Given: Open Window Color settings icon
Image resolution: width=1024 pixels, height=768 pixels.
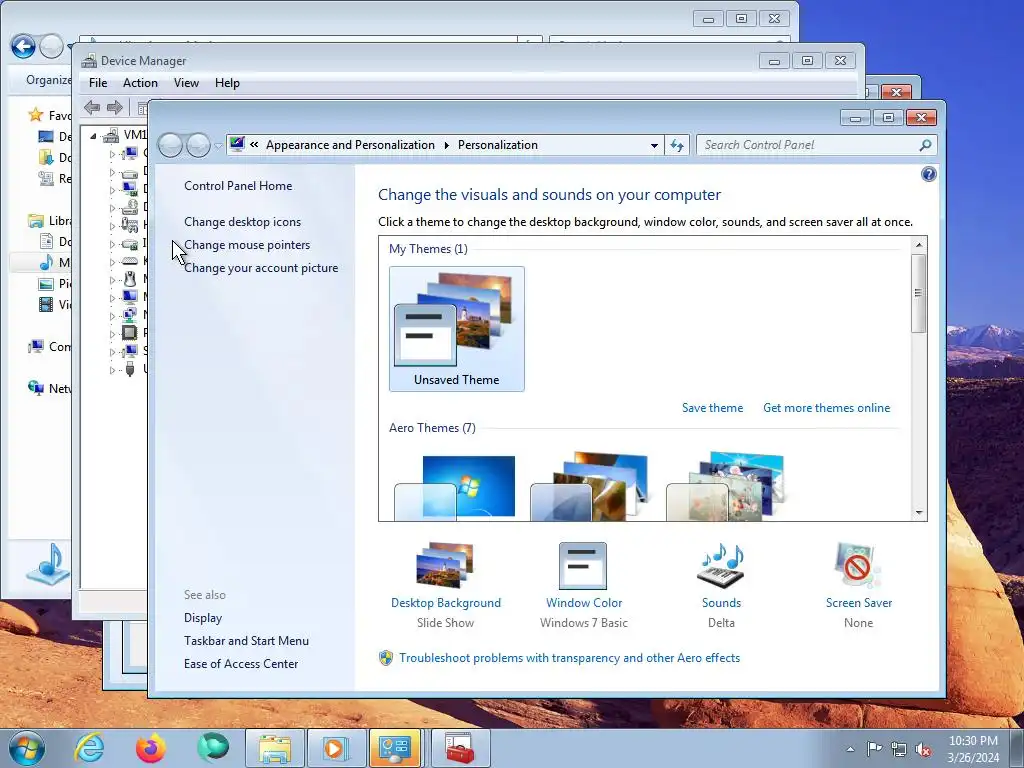Looking at the screenshot, I should pyautogui.click(x=583, y=566).
